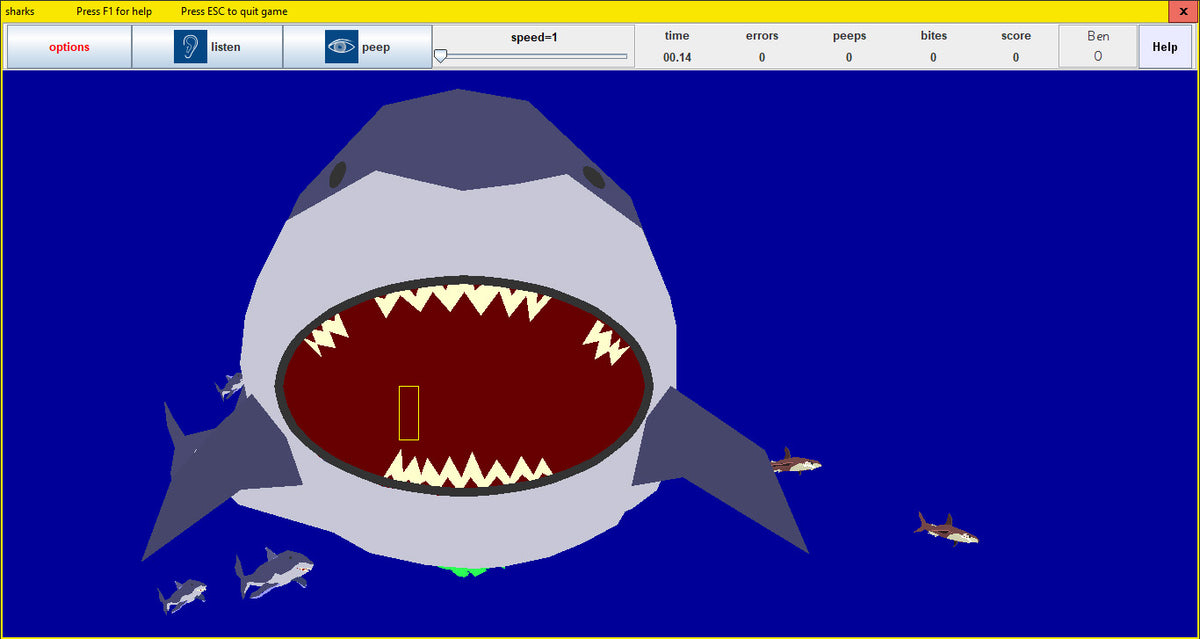This screenshot has width=1200, height=639.
Task: Click the time value 00.14
Action: (677, 57)
